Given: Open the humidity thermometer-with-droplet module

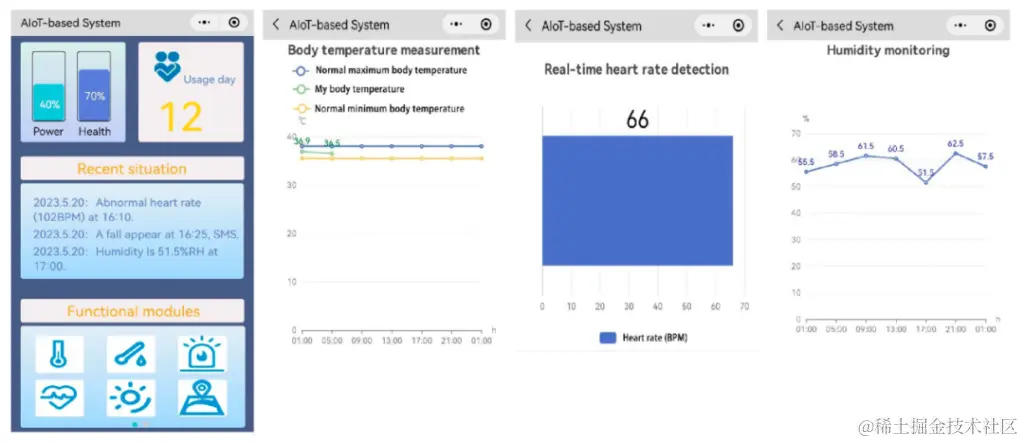Looking at the screenshot, I should (x=131, y=354).
